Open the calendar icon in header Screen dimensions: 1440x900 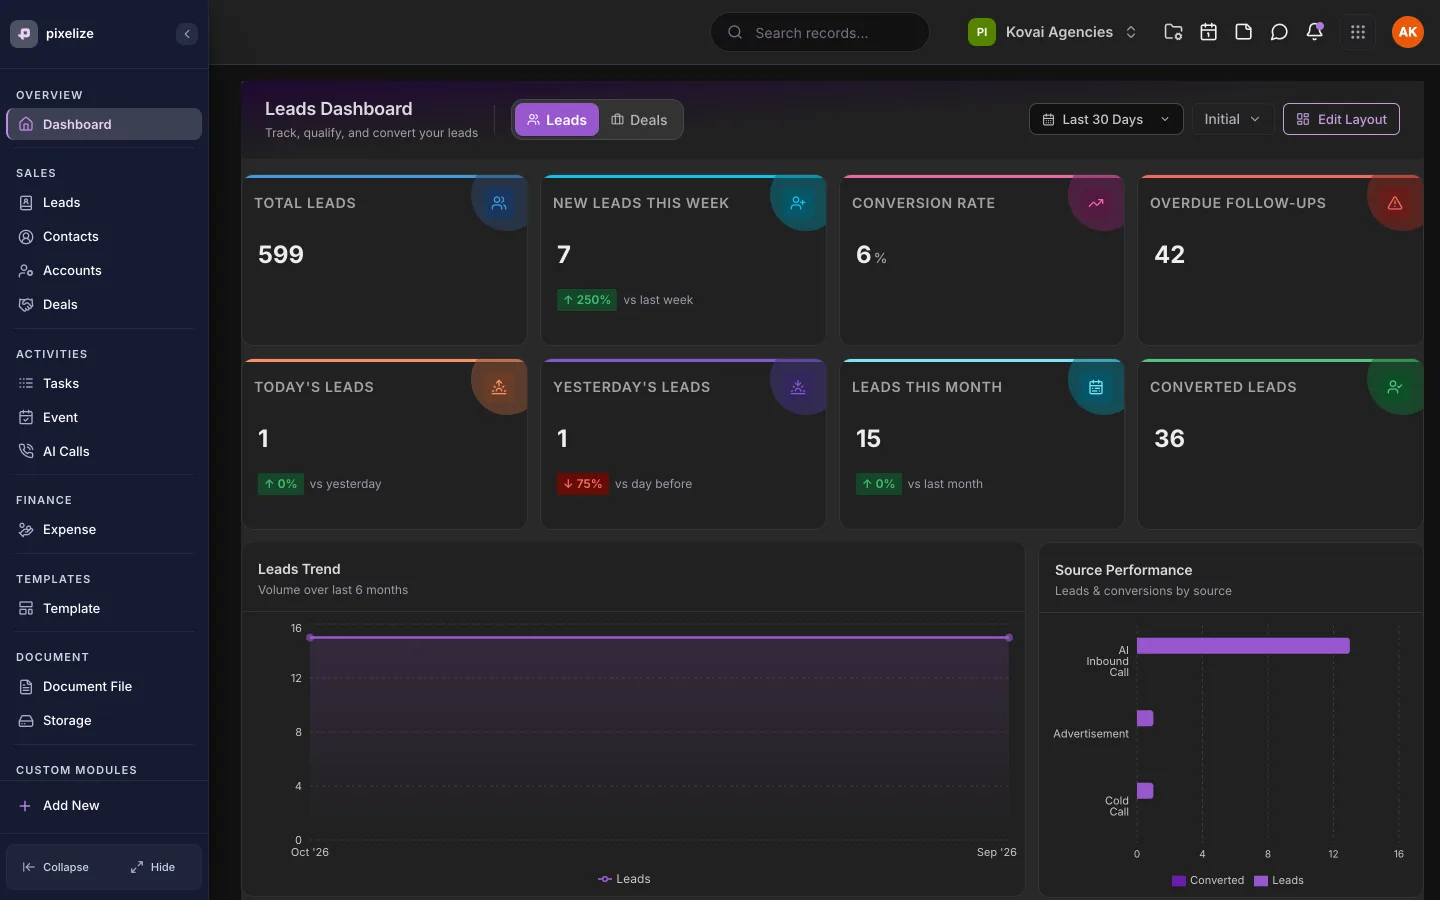pyautogui.click(x=1208, y=32)
